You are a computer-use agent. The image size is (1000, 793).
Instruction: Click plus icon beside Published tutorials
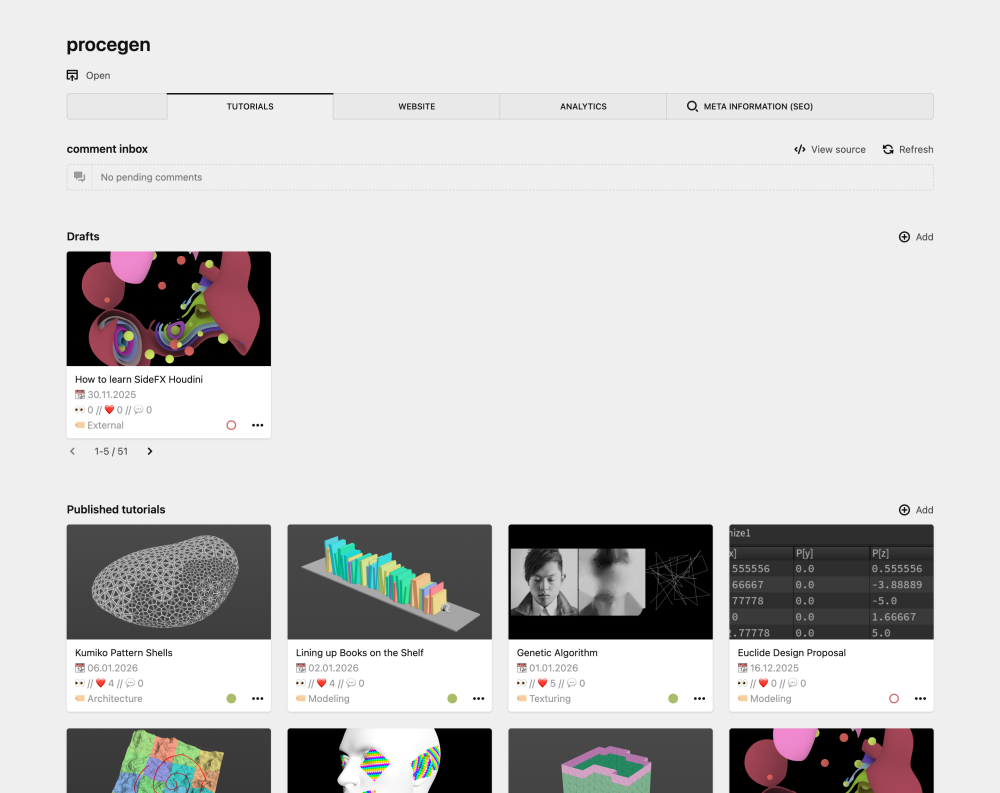pyautogui.click(x=904, y=510)
